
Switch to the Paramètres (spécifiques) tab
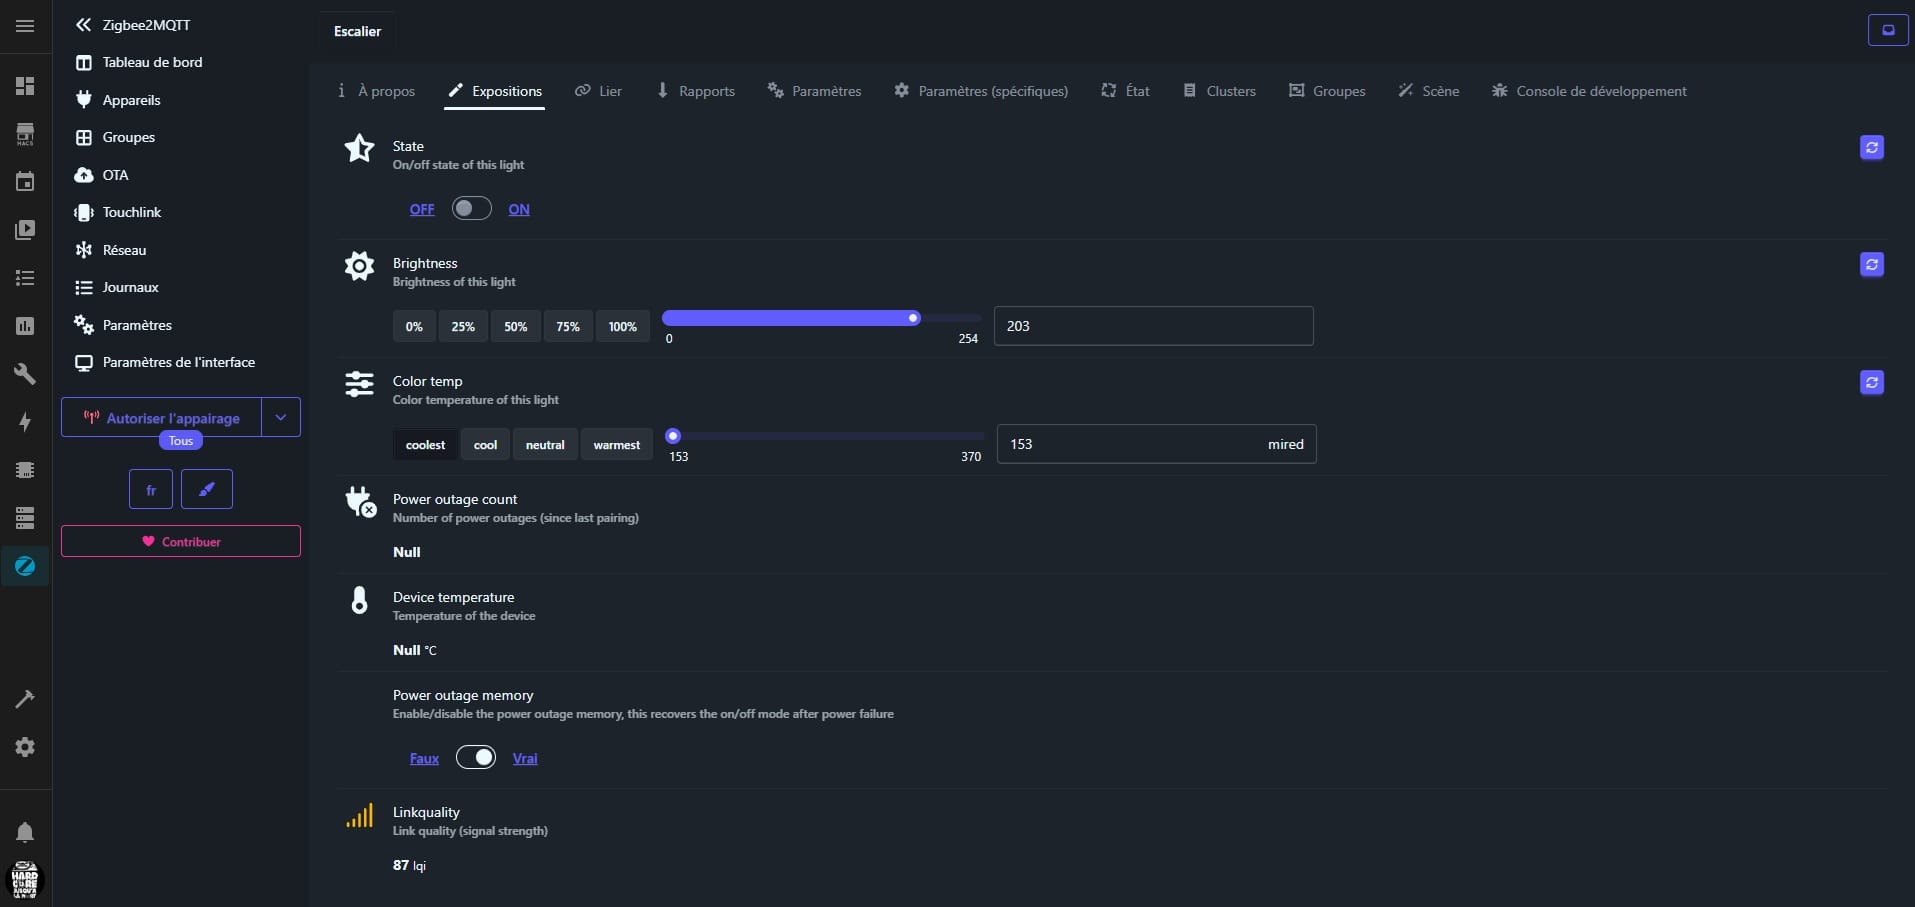[x=981, y=91]
